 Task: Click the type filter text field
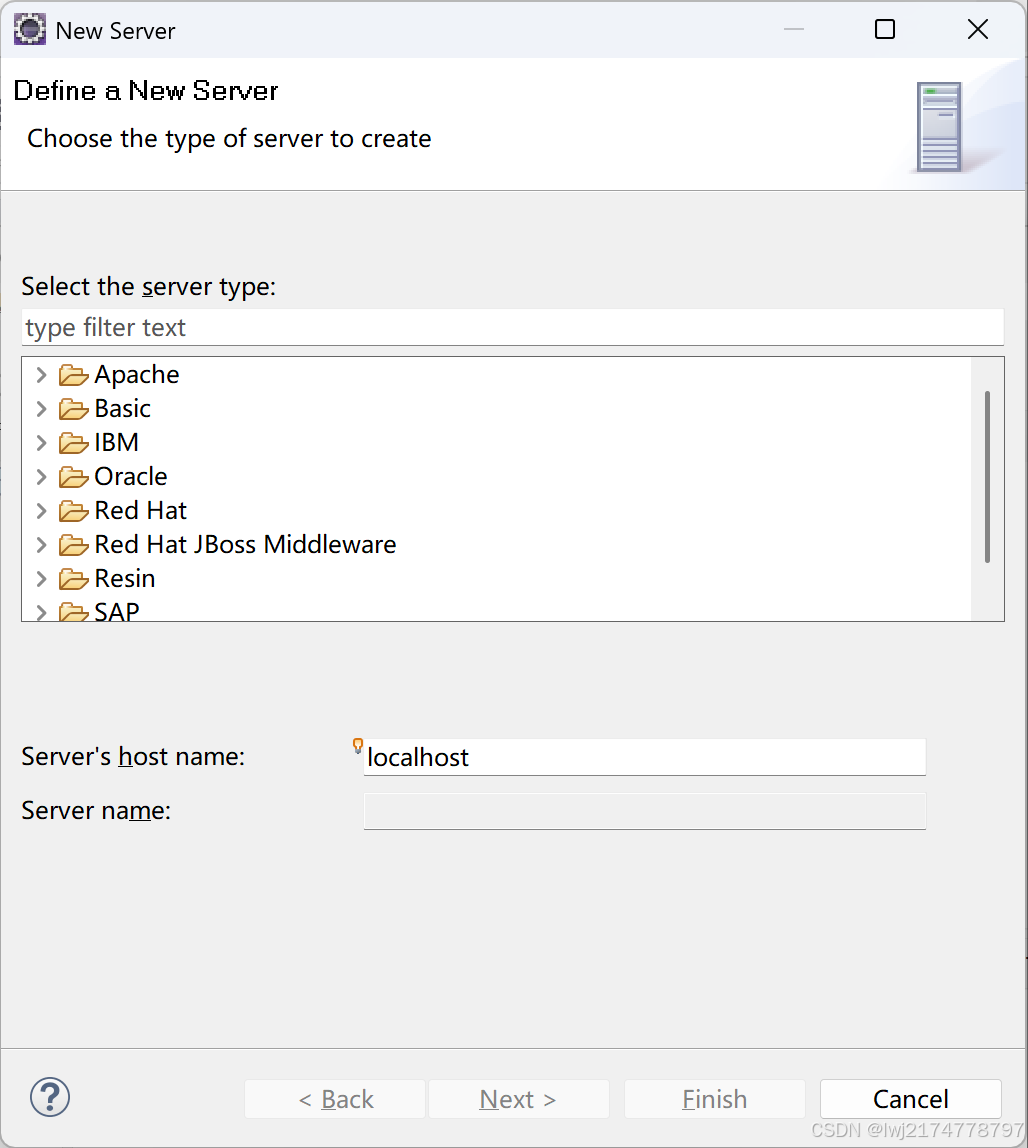pos(513,327)
